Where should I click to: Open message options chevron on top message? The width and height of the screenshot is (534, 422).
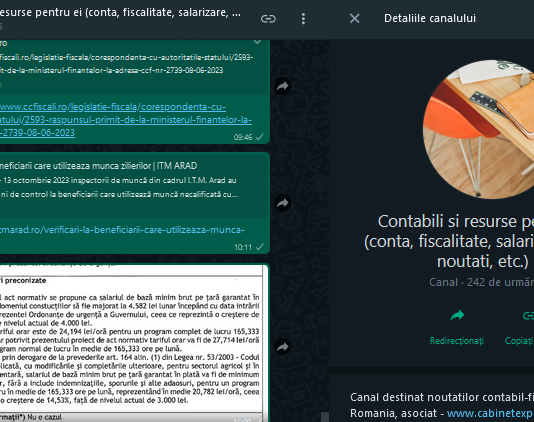pyautogui.click(x=257, y=42)
